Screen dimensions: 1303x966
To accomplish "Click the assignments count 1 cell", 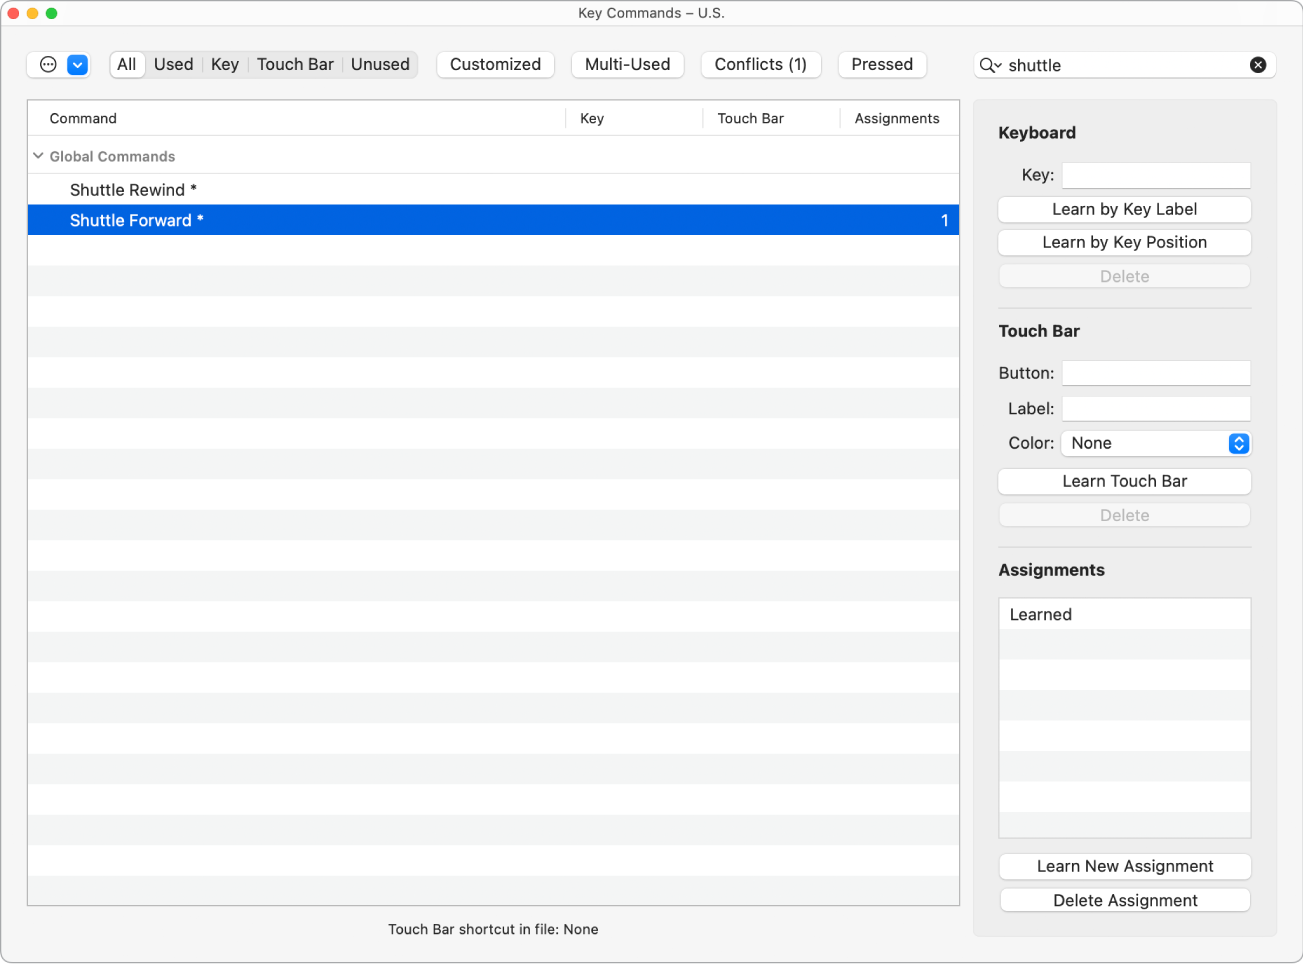I will [x=944, y=220].
